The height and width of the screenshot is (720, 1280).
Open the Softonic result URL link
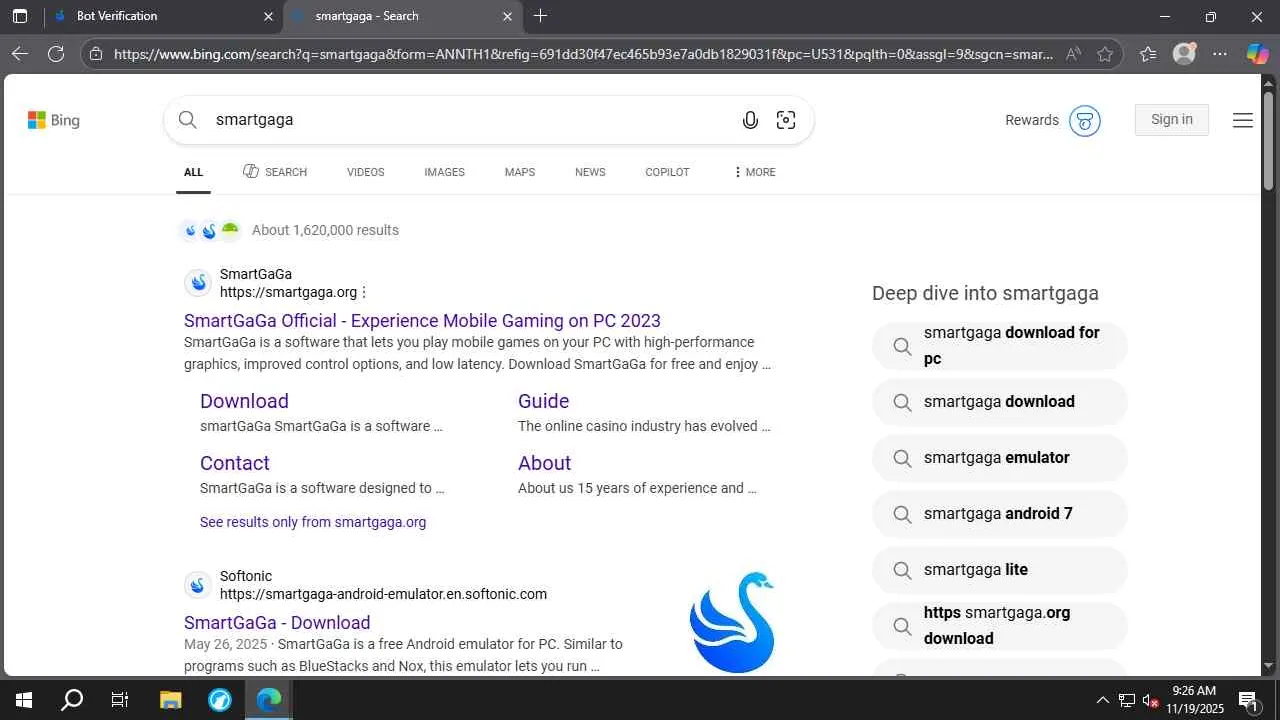(383, 594)
